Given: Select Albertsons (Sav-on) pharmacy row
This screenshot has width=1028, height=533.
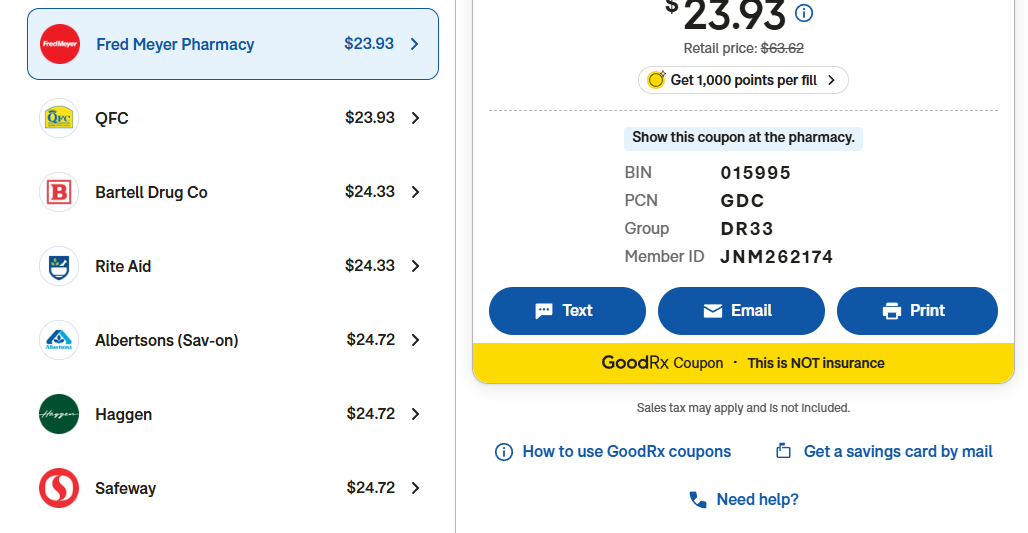Looking at the screenshot, I should pyautogui.click(x=233, y=340).
